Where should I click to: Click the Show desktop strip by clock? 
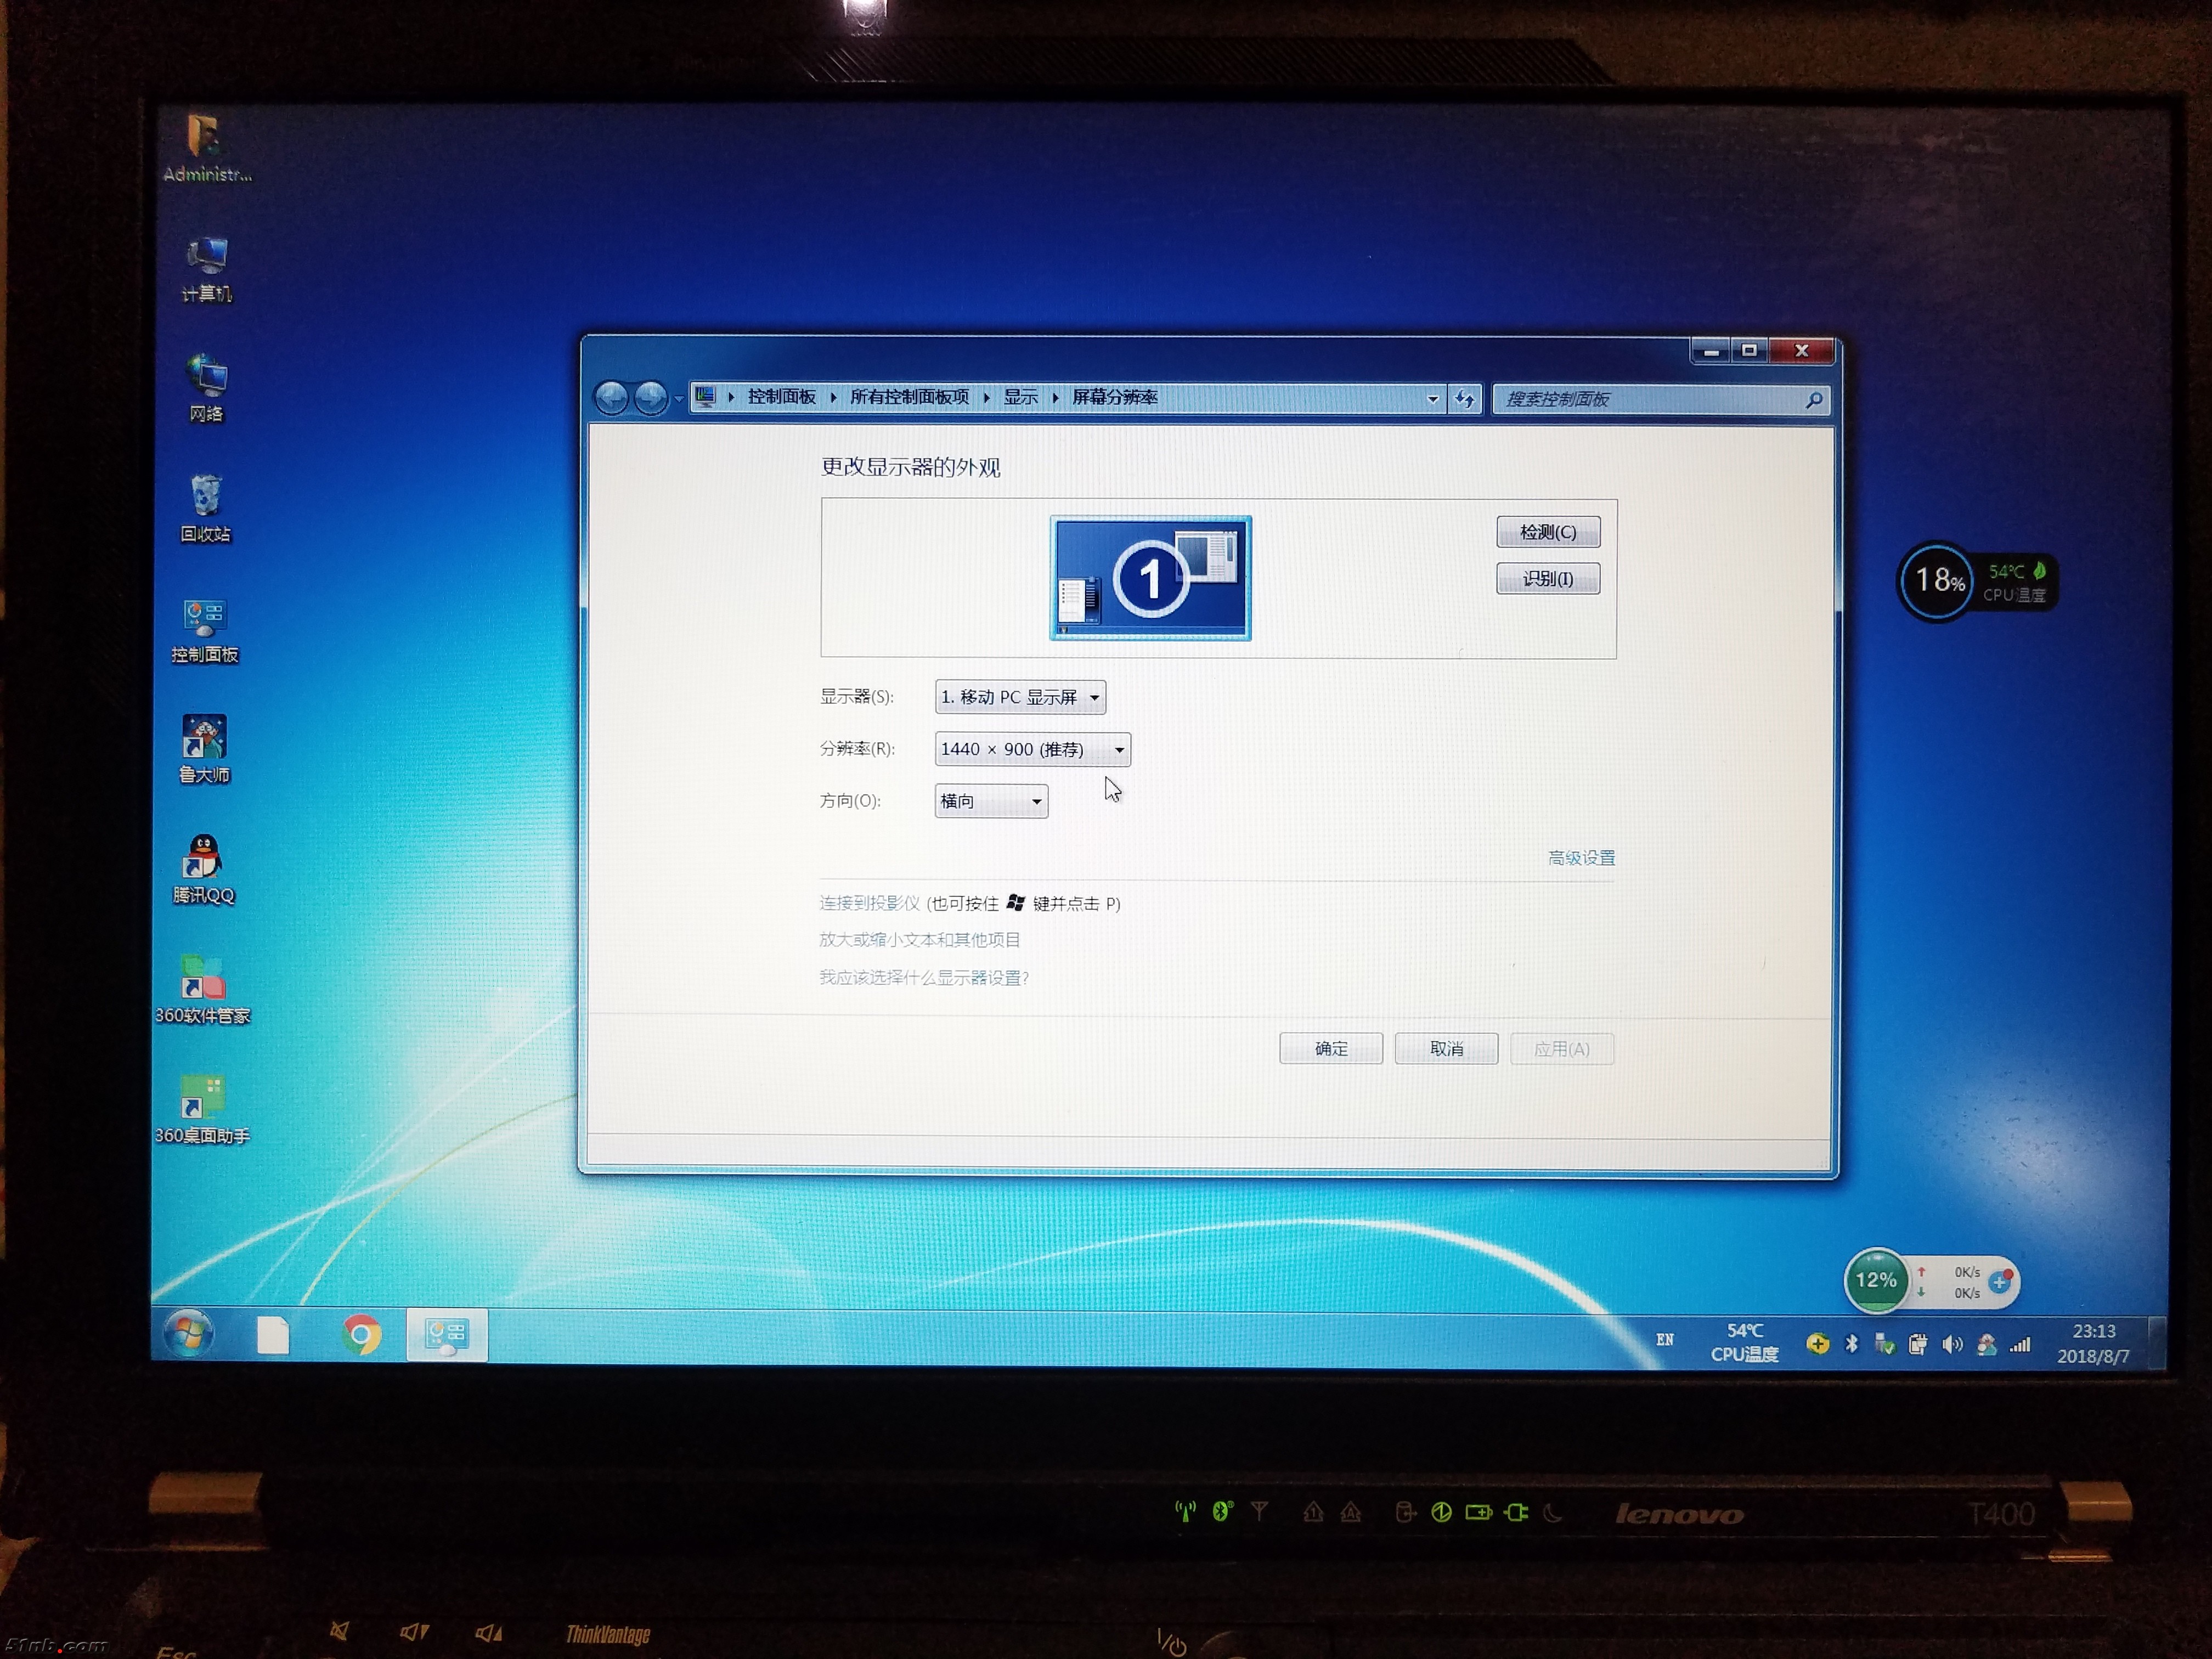tap(2158, 1343)
